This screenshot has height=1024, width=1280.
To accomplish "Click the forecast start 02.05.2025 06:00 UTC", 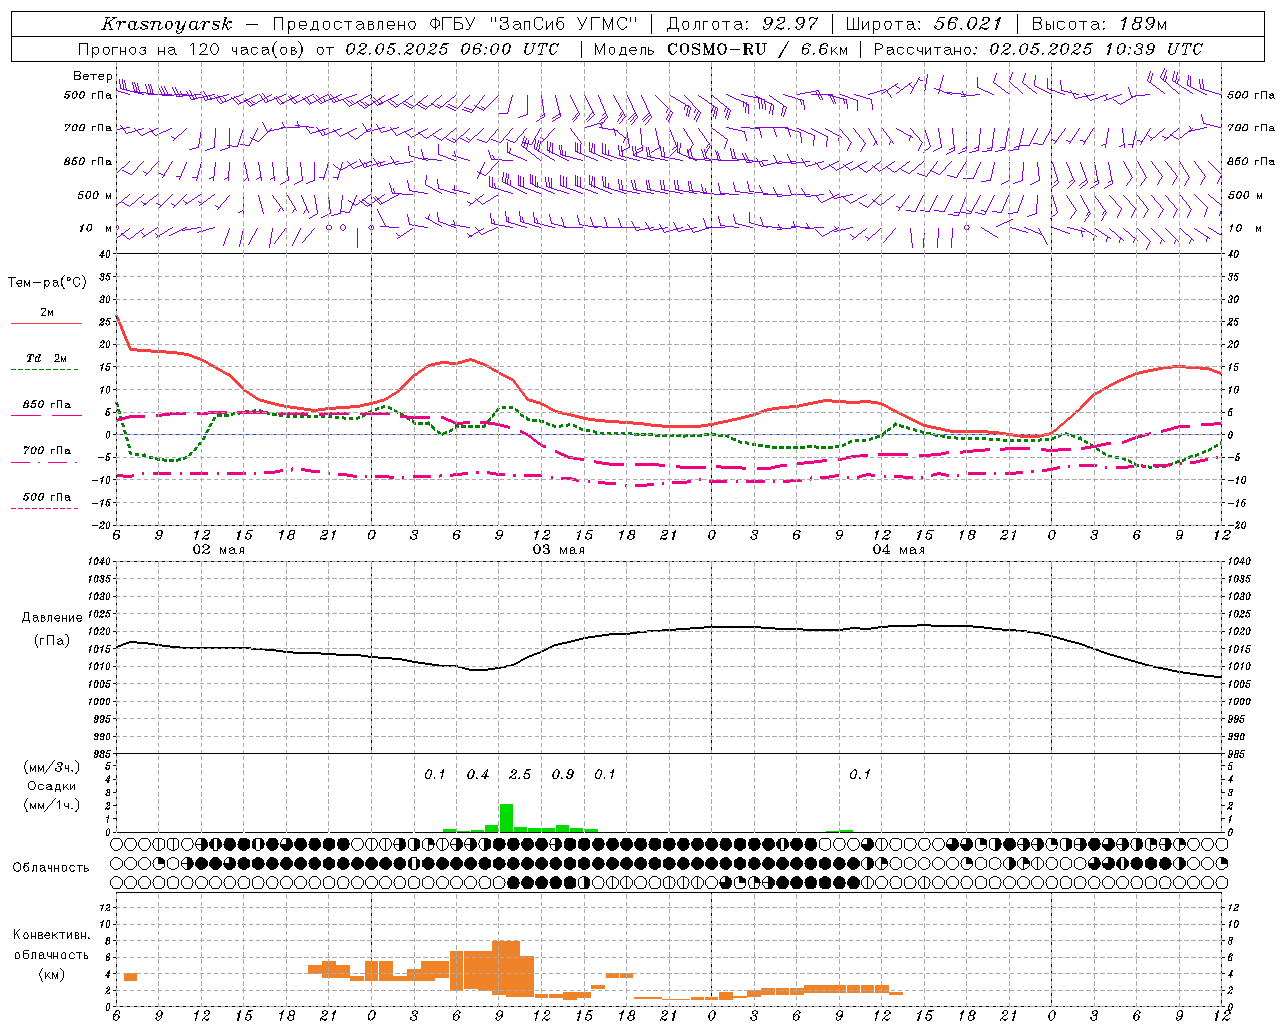I will click(x=452, y=49).
